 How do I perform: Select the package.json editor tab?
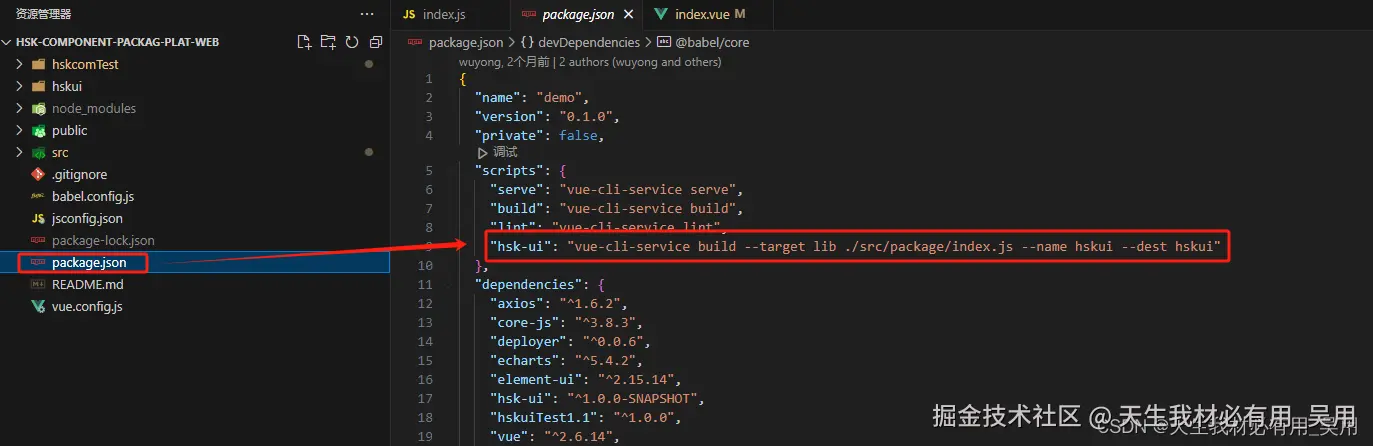point(577,15)
